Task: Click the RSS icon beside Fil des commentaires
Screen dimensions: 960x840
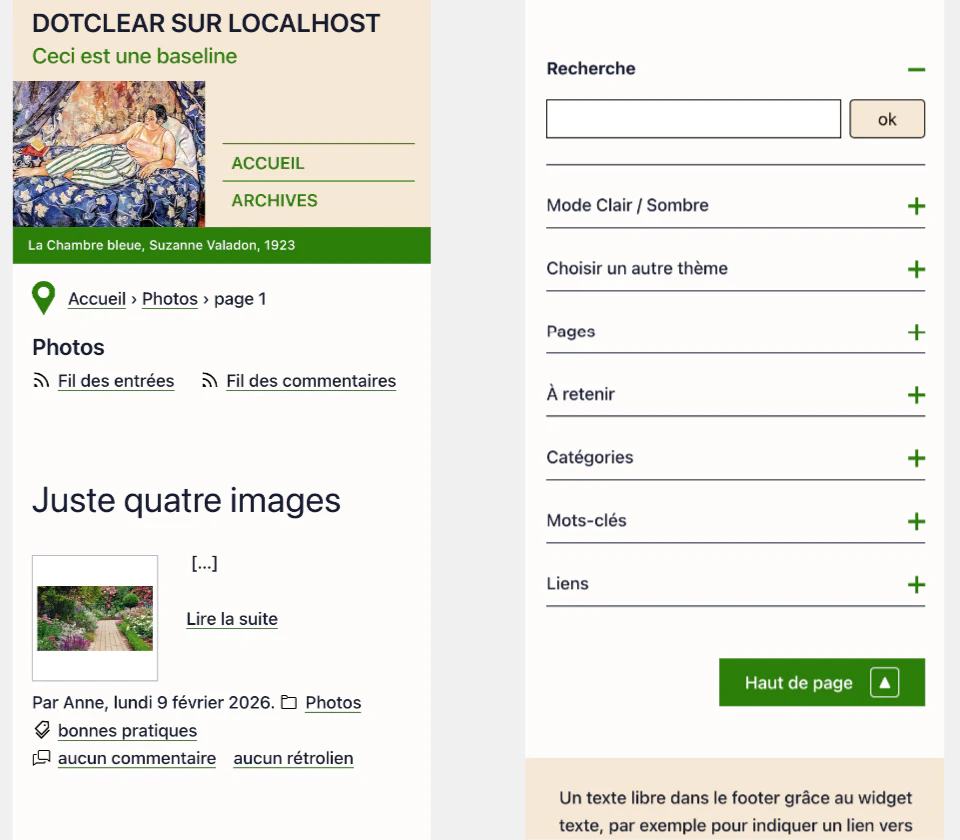Action: 210,381
